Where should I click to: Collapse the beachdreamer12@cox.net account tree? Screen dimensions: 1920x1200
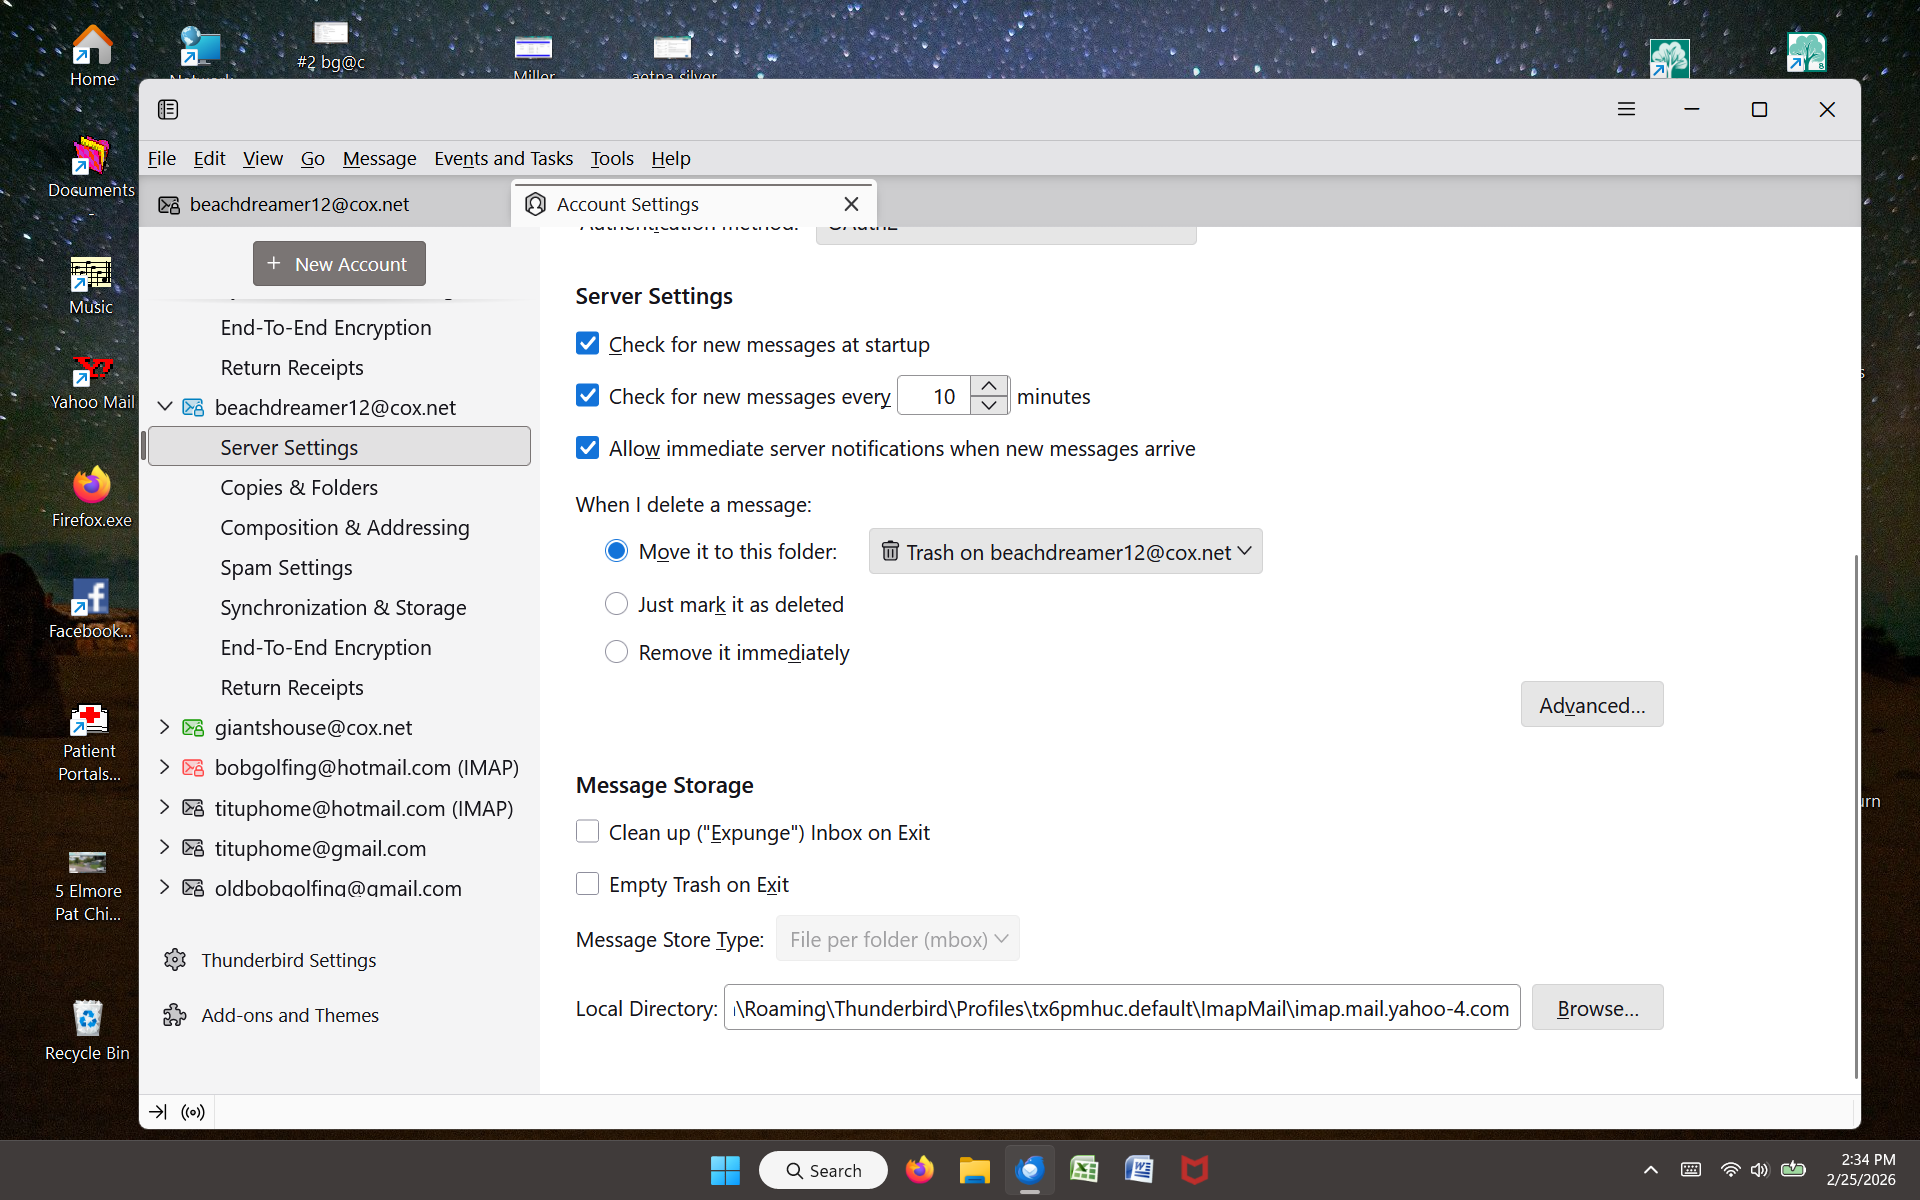(165, 407)
